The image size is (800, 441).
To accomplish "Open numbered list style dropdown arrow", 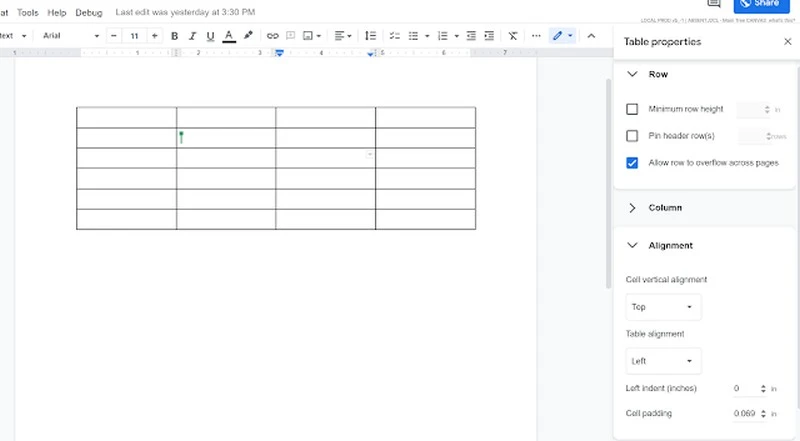I will 457,36.
